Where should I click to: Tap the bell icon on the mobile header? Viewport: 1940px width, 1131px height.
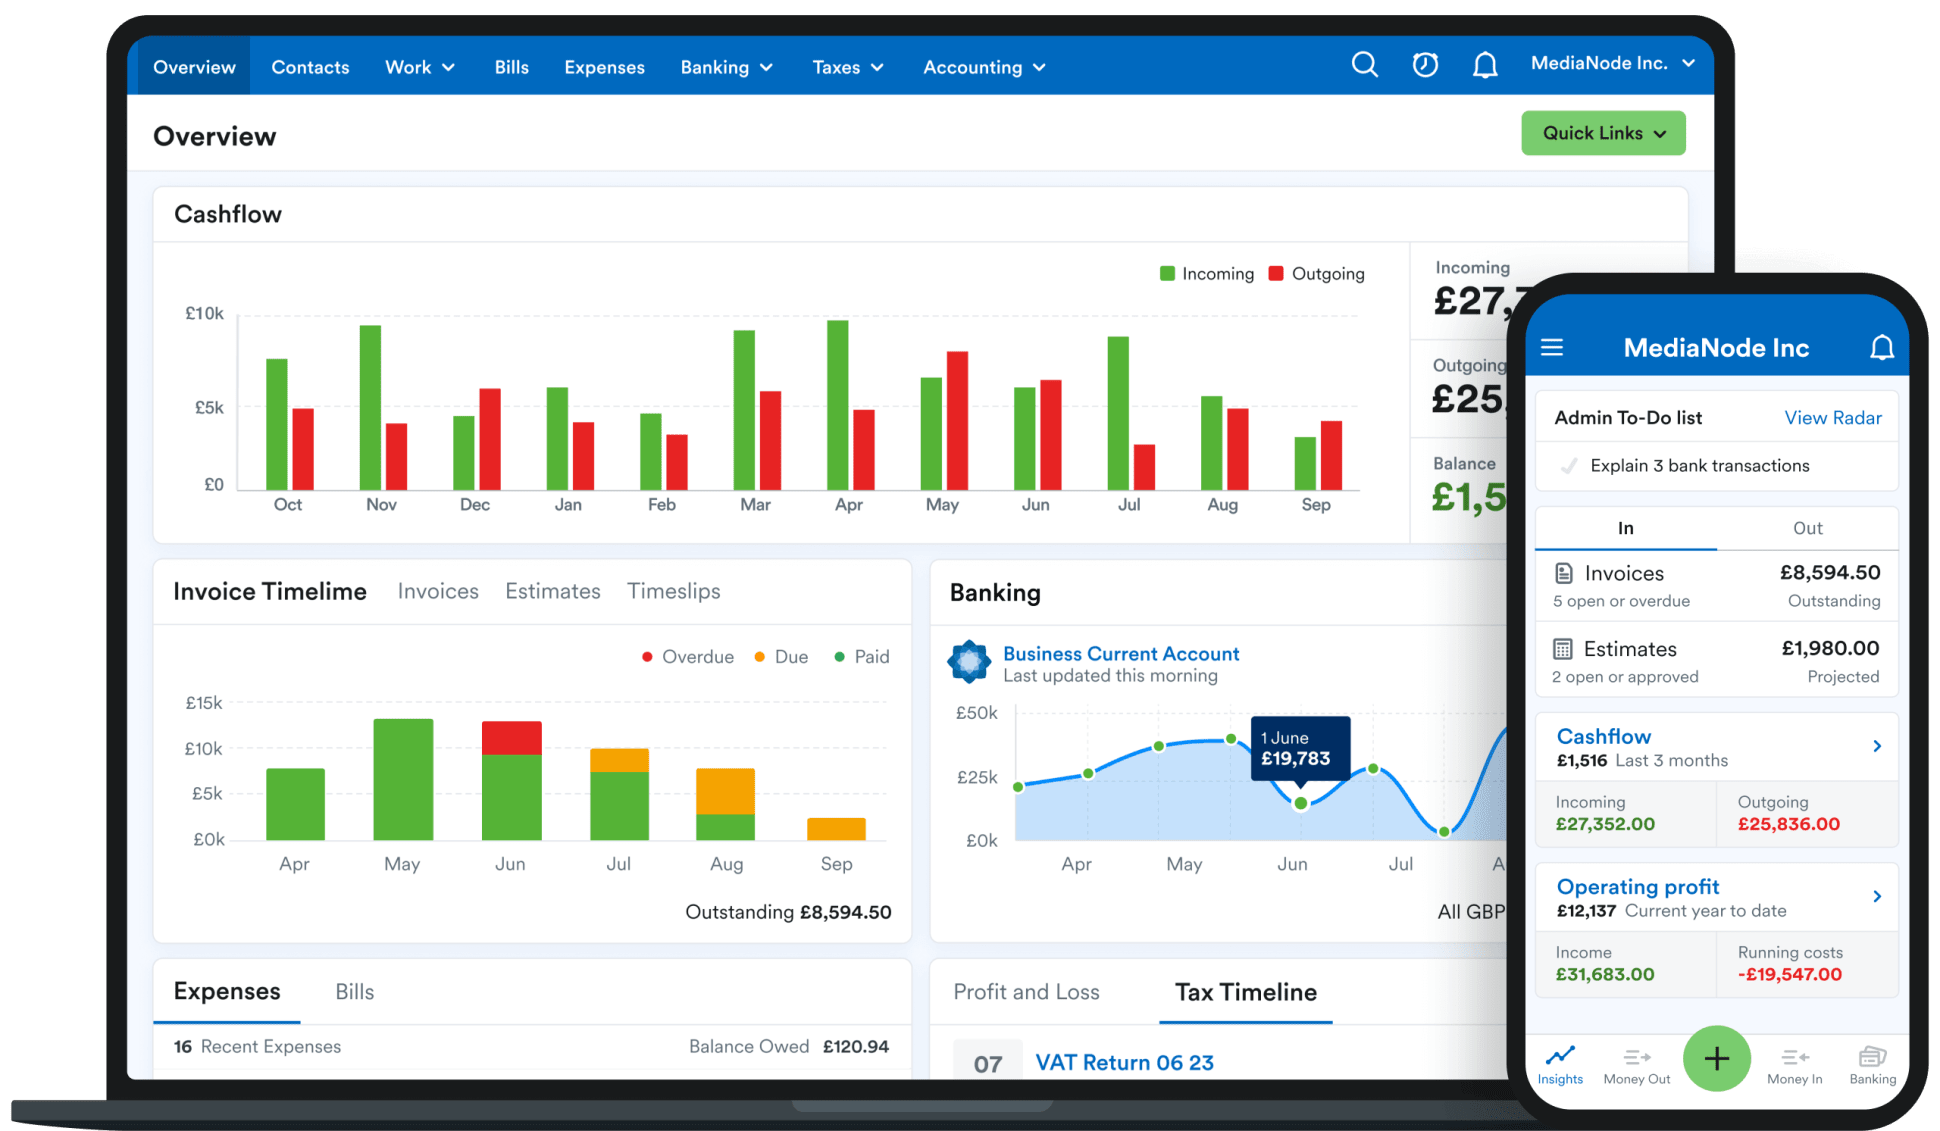pos(1882,347)
